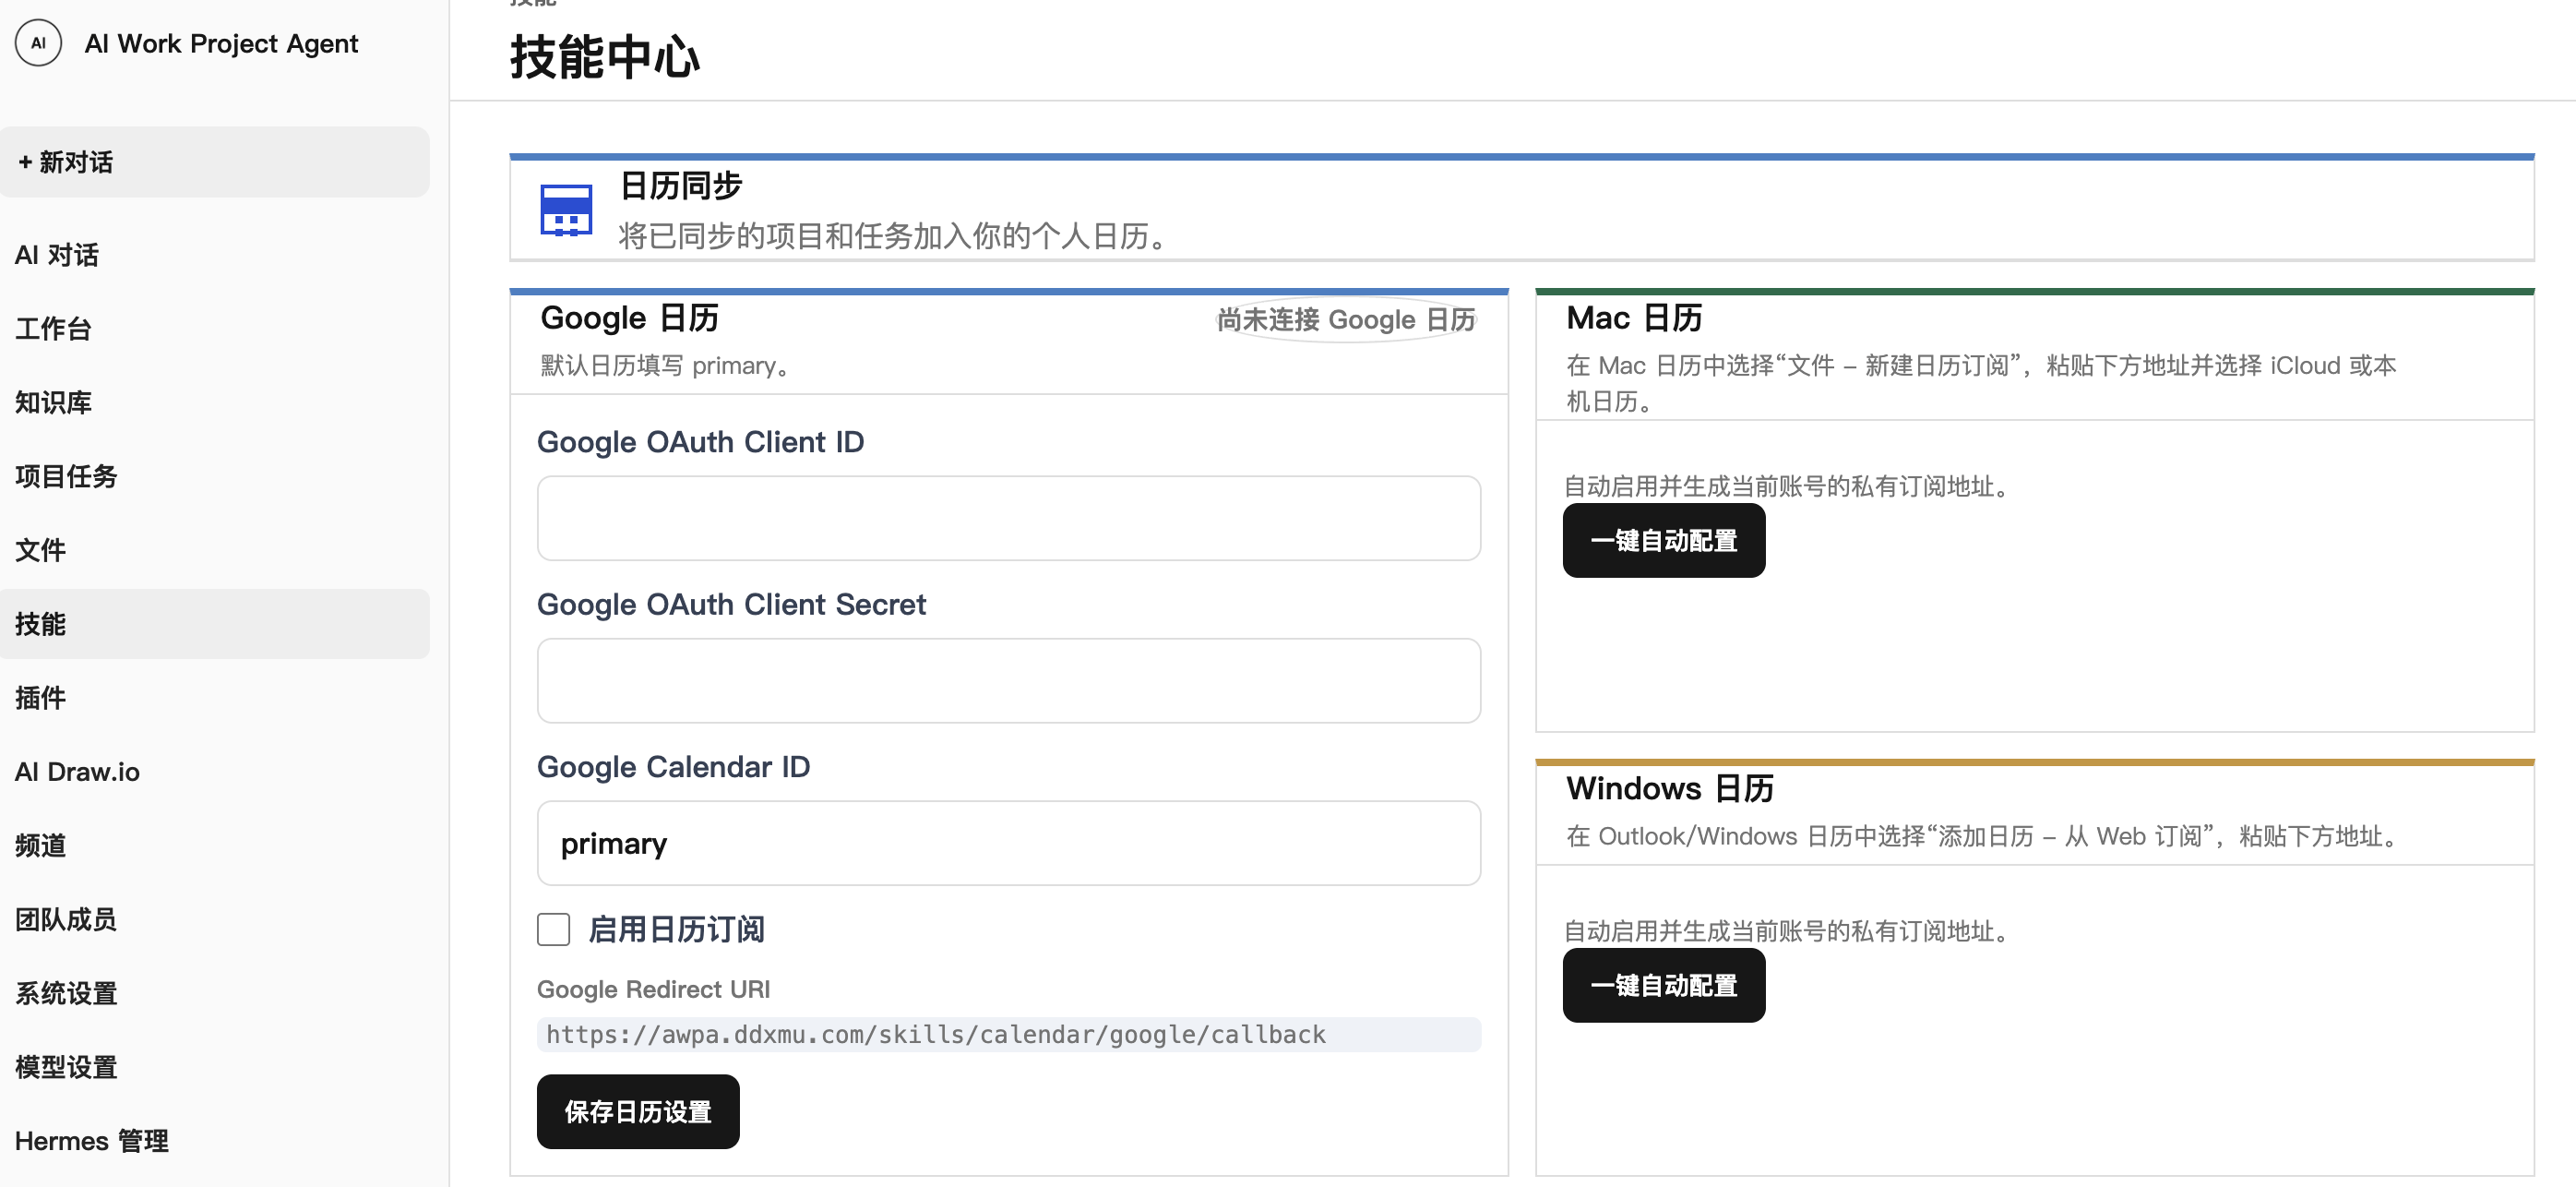The height and width of the screenshot is (1187, 2576).
Task: Click the 默认日历填写 primary hint text
Action: (x=666, y=366)
